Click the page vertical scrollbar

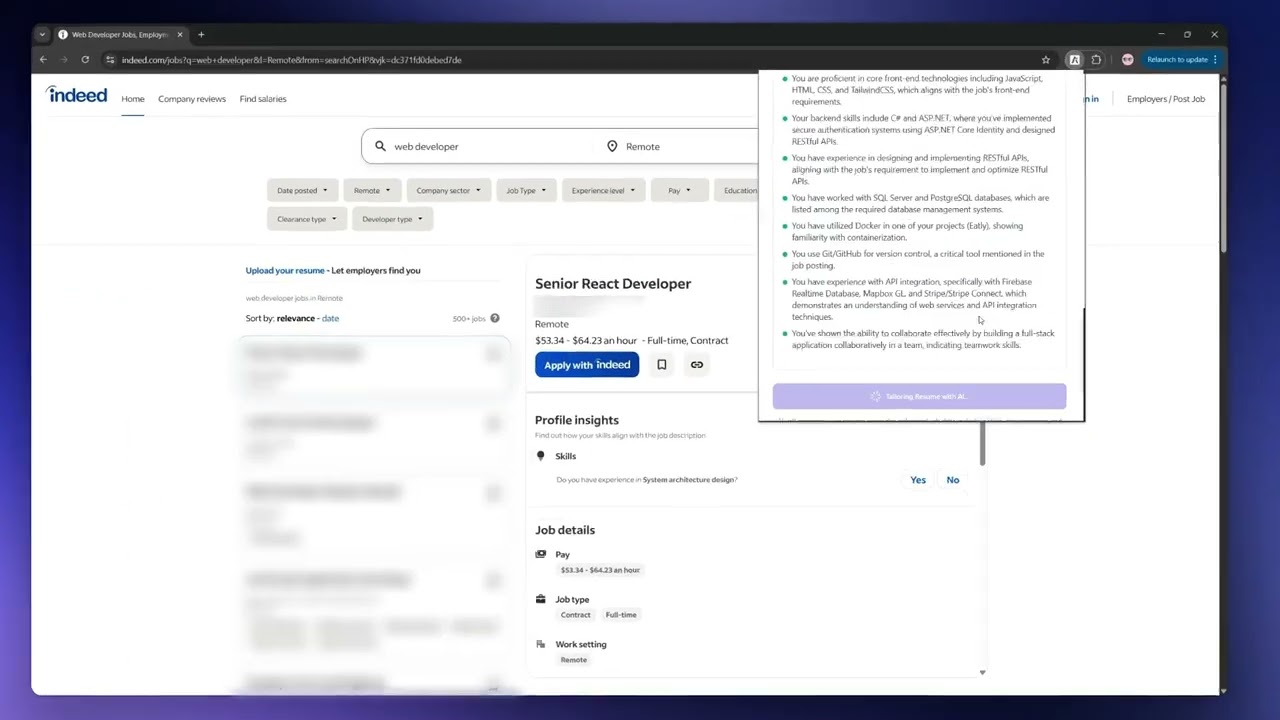[1223, 165]
